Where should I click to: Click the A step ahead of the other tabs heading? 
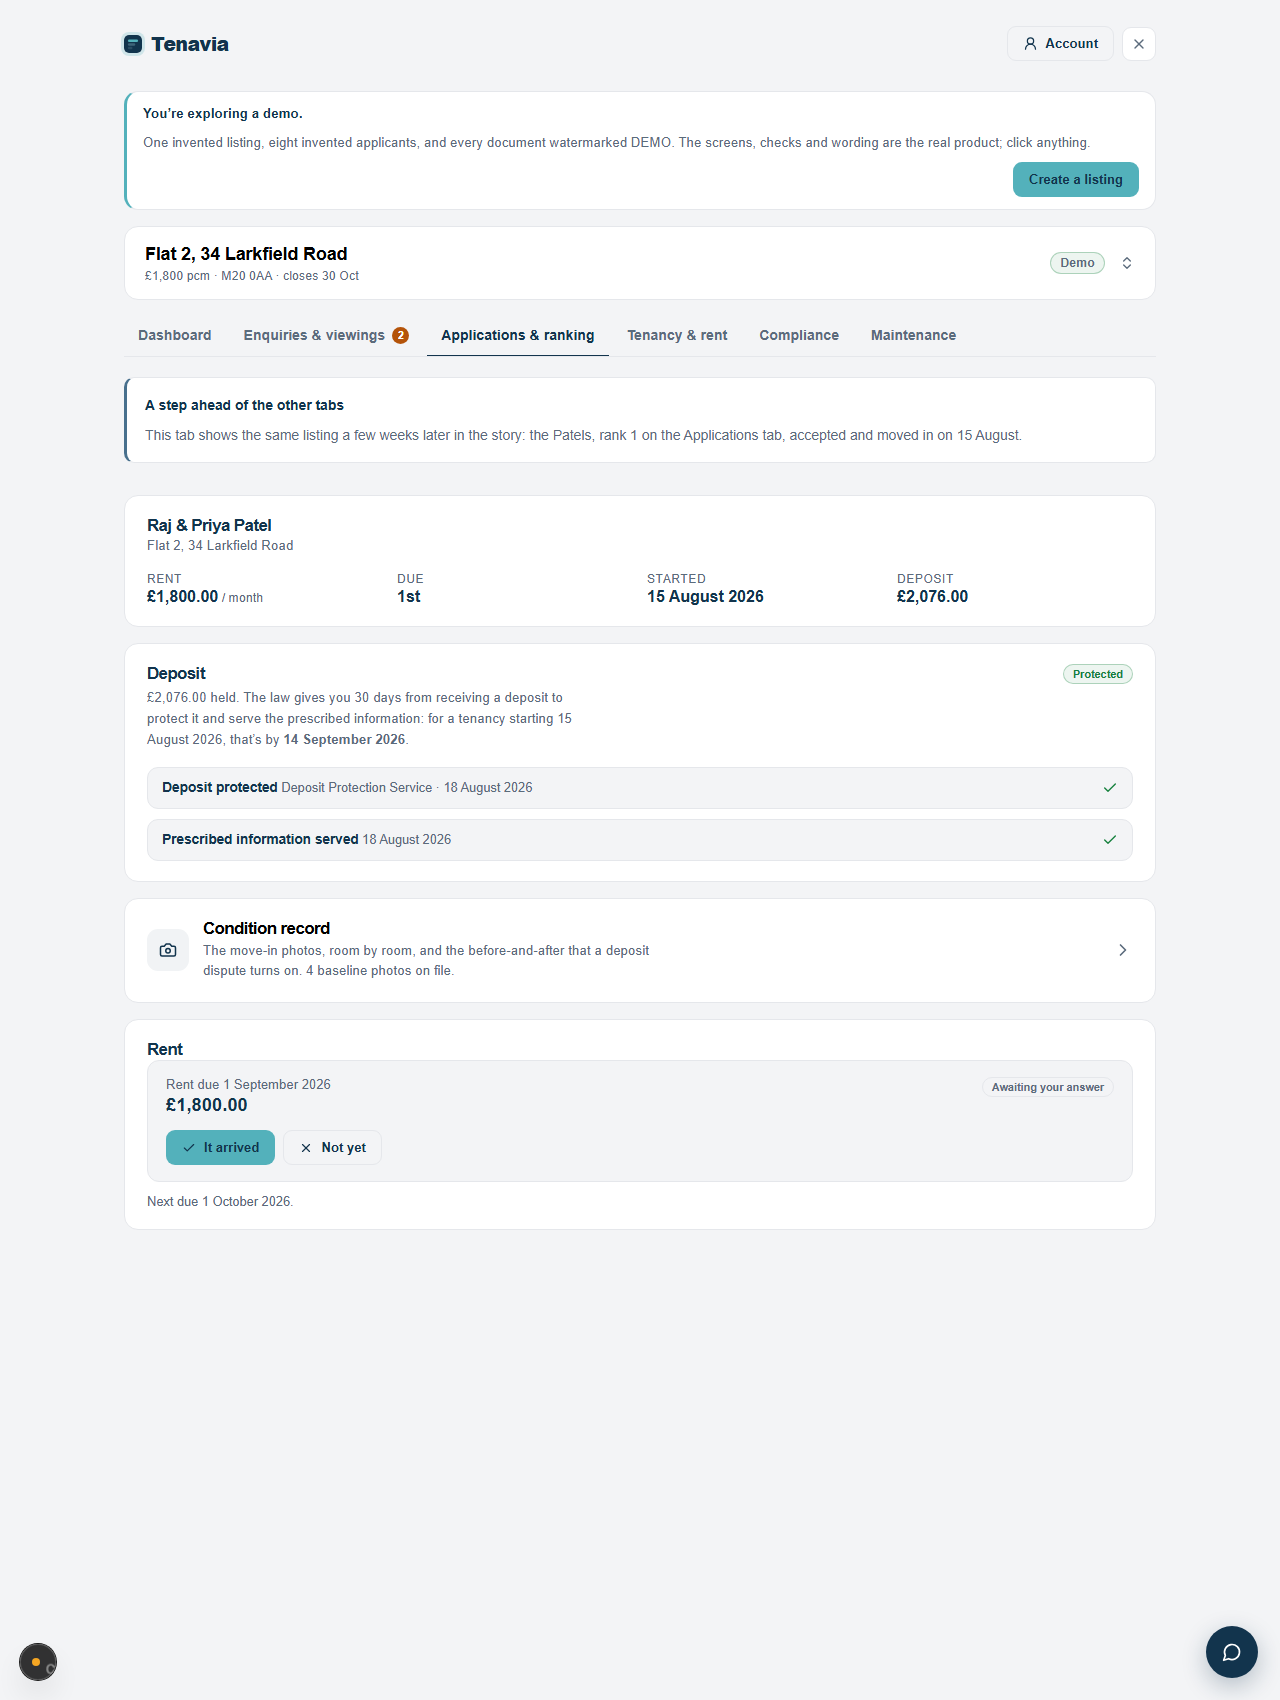pos(244,405)
